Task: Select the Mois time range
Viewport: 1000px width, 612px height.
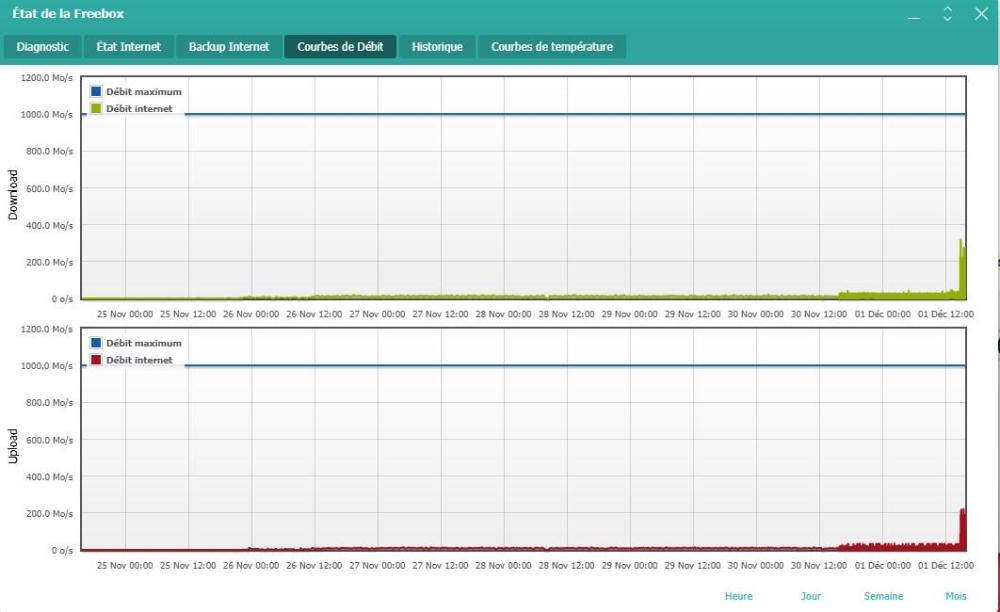Action: [956, 596]
